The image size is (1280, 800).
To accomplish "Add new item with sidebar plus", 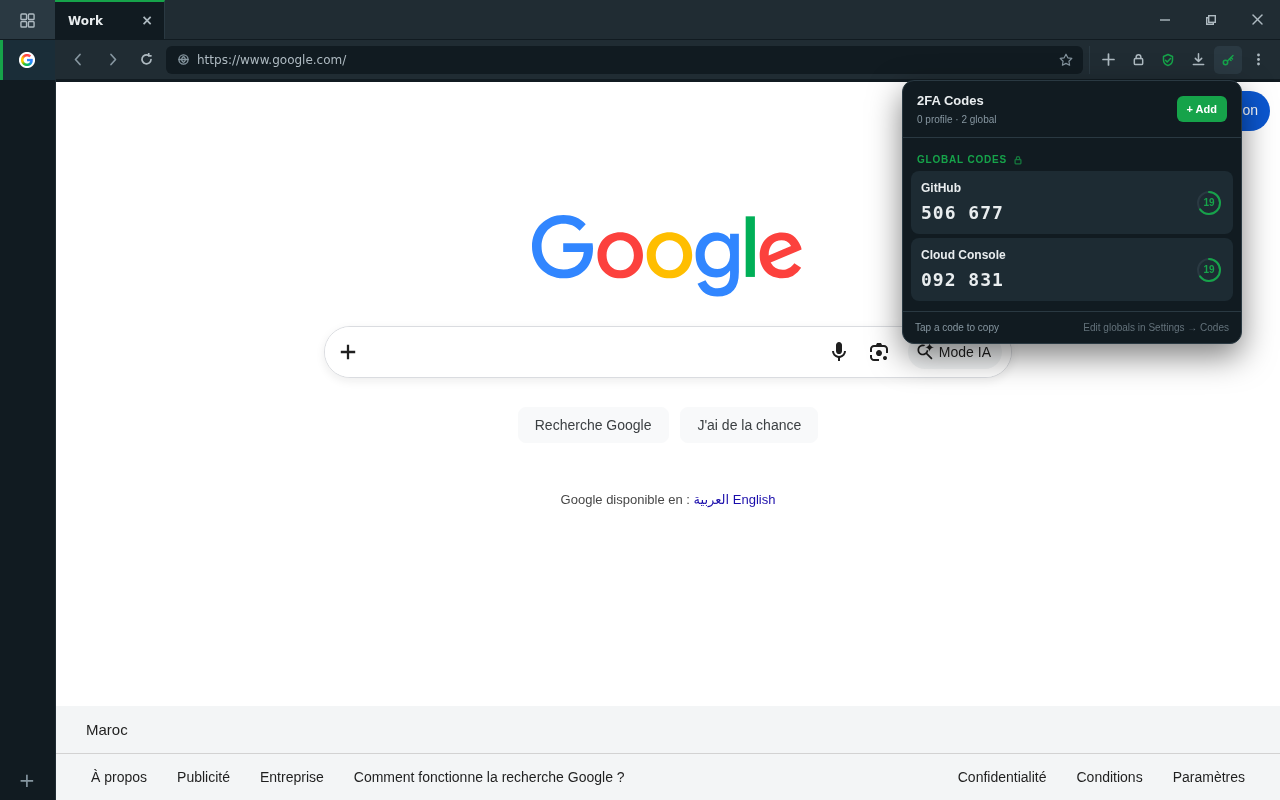I will 27,781.
